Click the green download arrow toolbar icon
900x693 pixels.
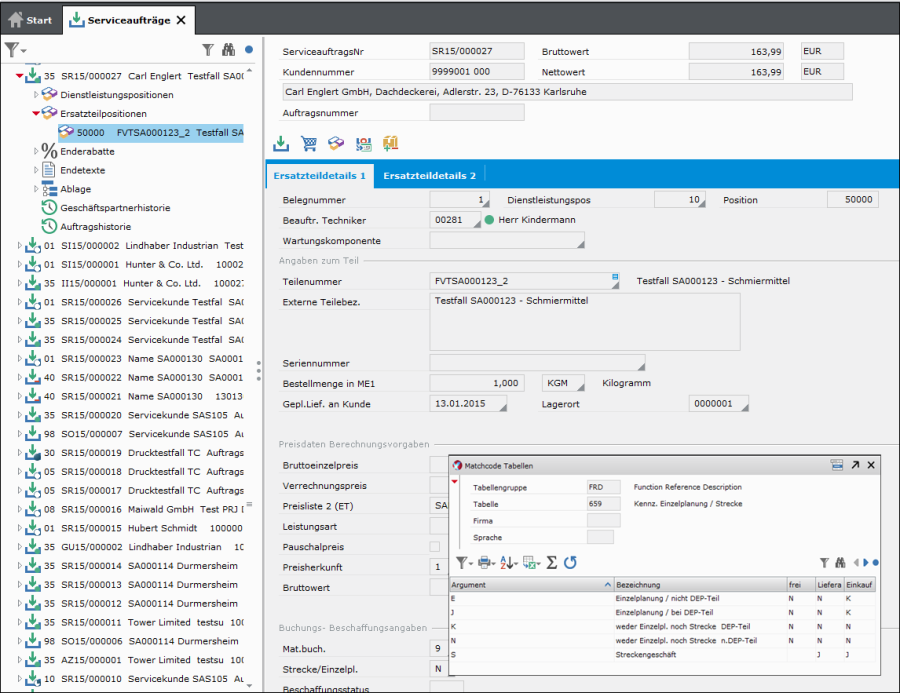coord(281,144)
